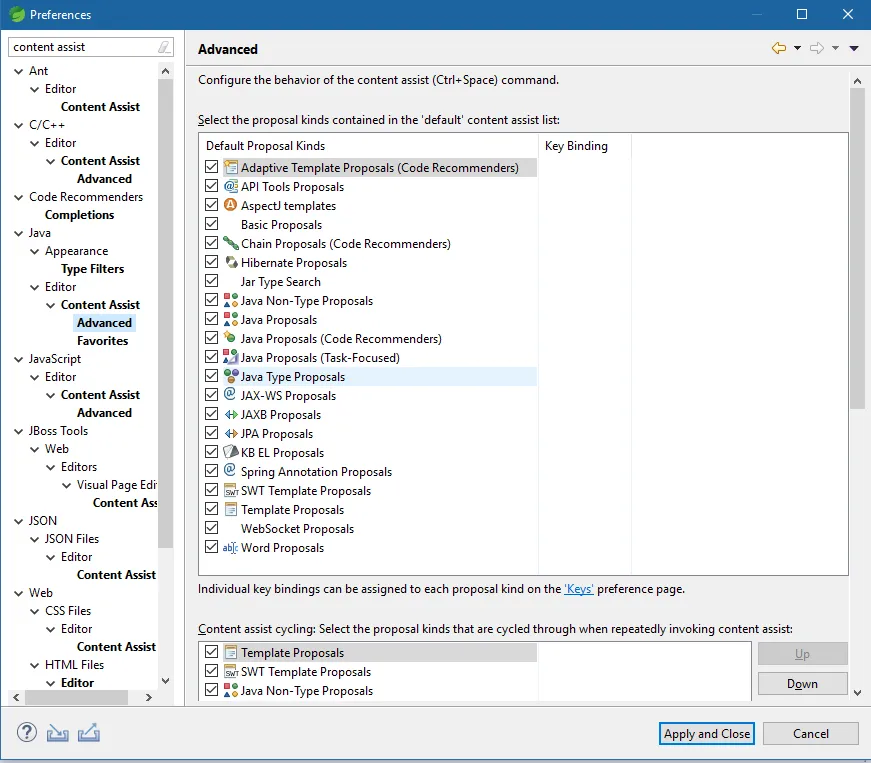Open the 'Keys' preference page link
Viewport: 871px width, 763px height.
coord(579,589)
